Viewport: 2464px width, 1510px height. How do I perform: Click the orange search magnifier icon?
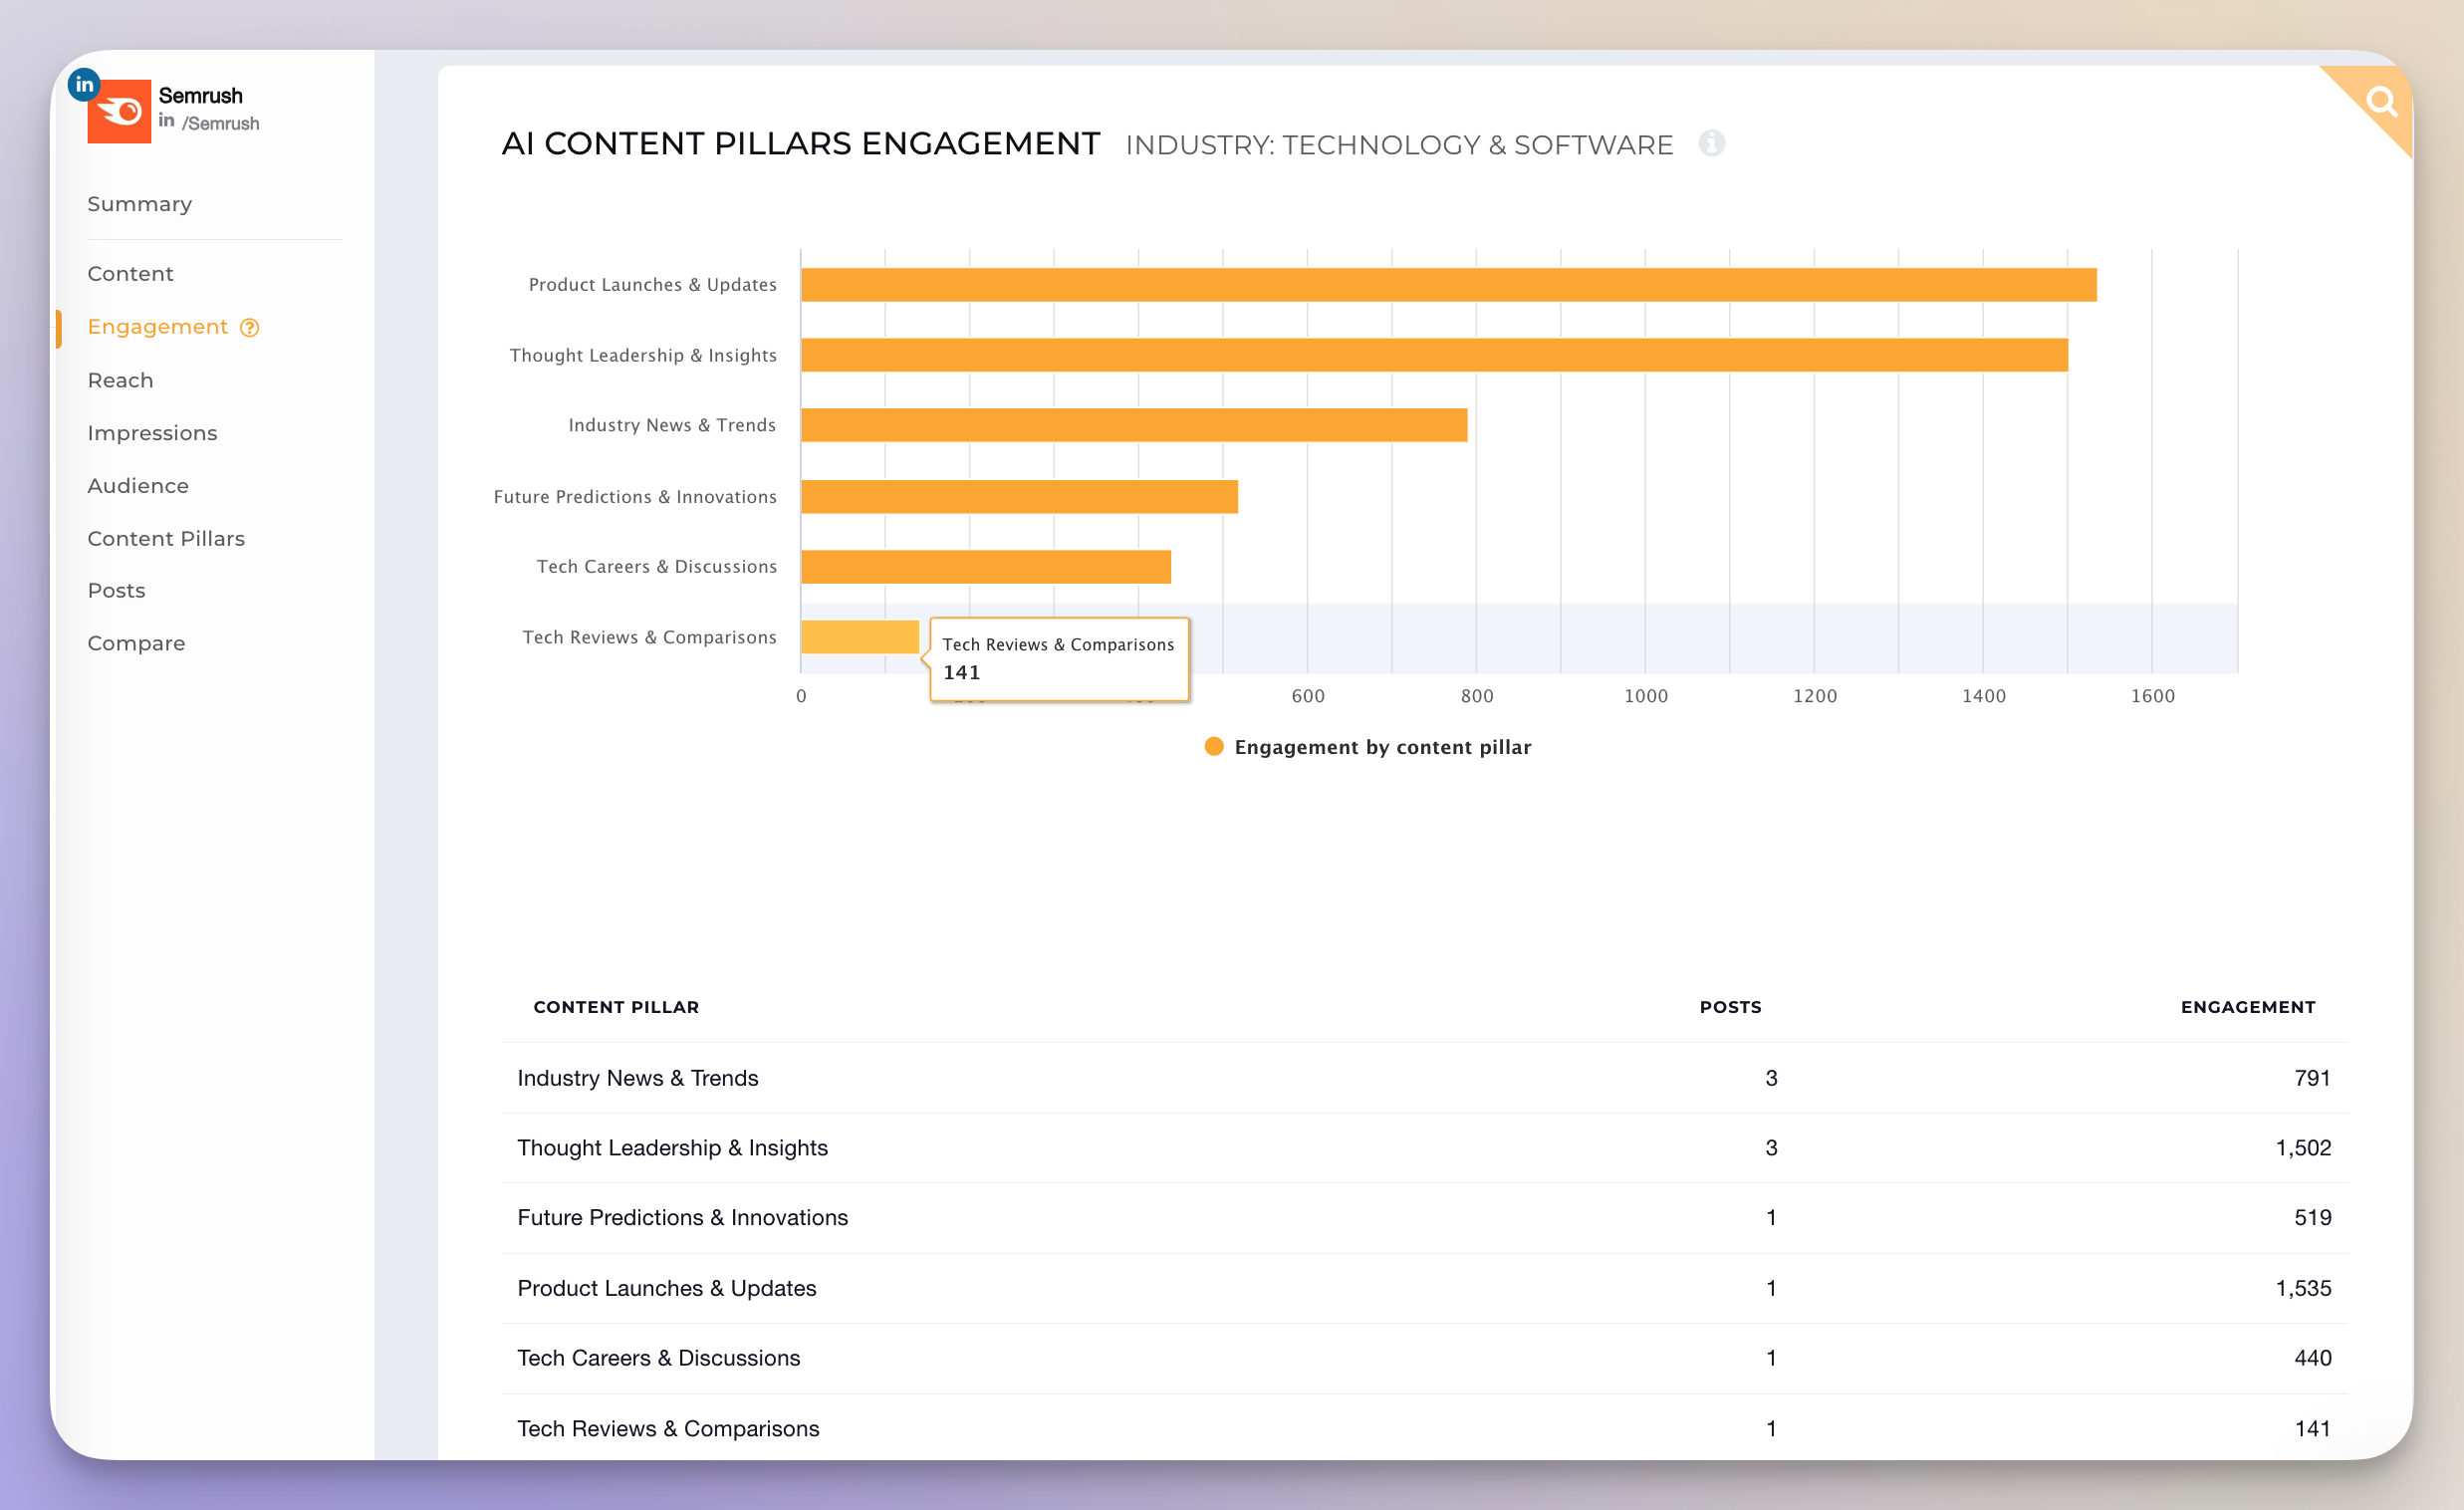2381,101
